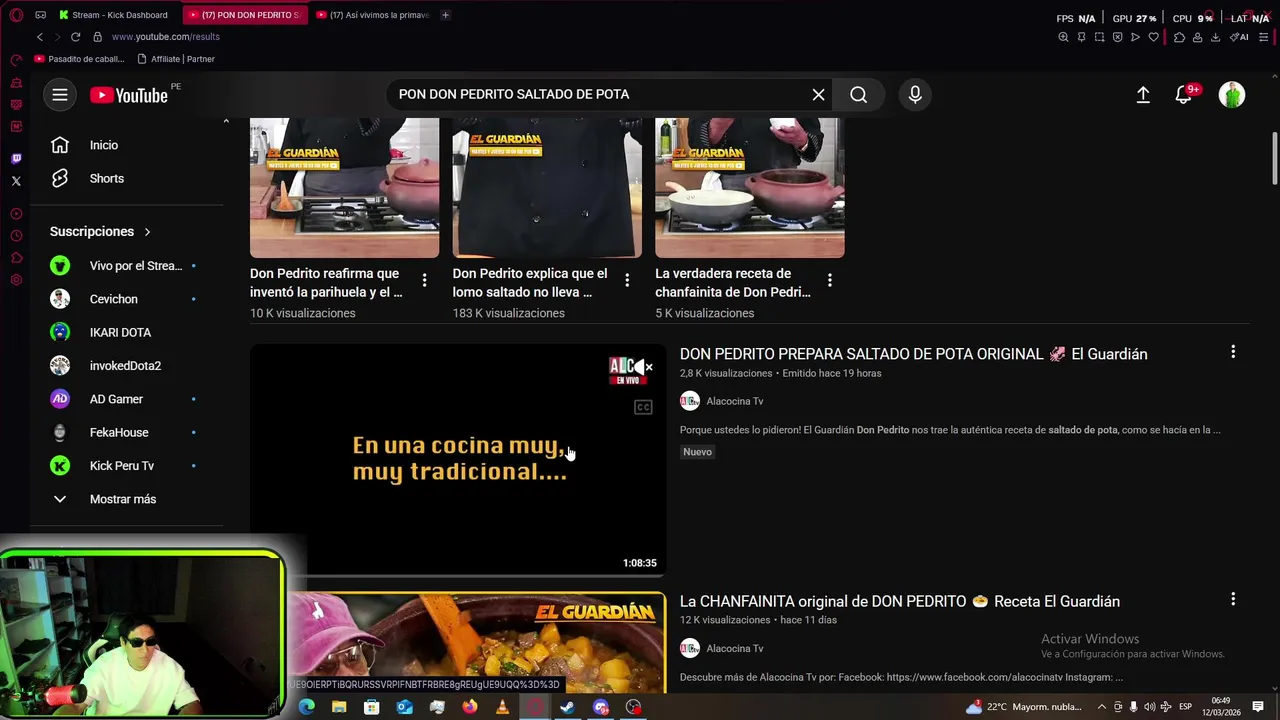Click the YouTube logo
This screenshot has width=1280, height=720.
tap(129, 95)
